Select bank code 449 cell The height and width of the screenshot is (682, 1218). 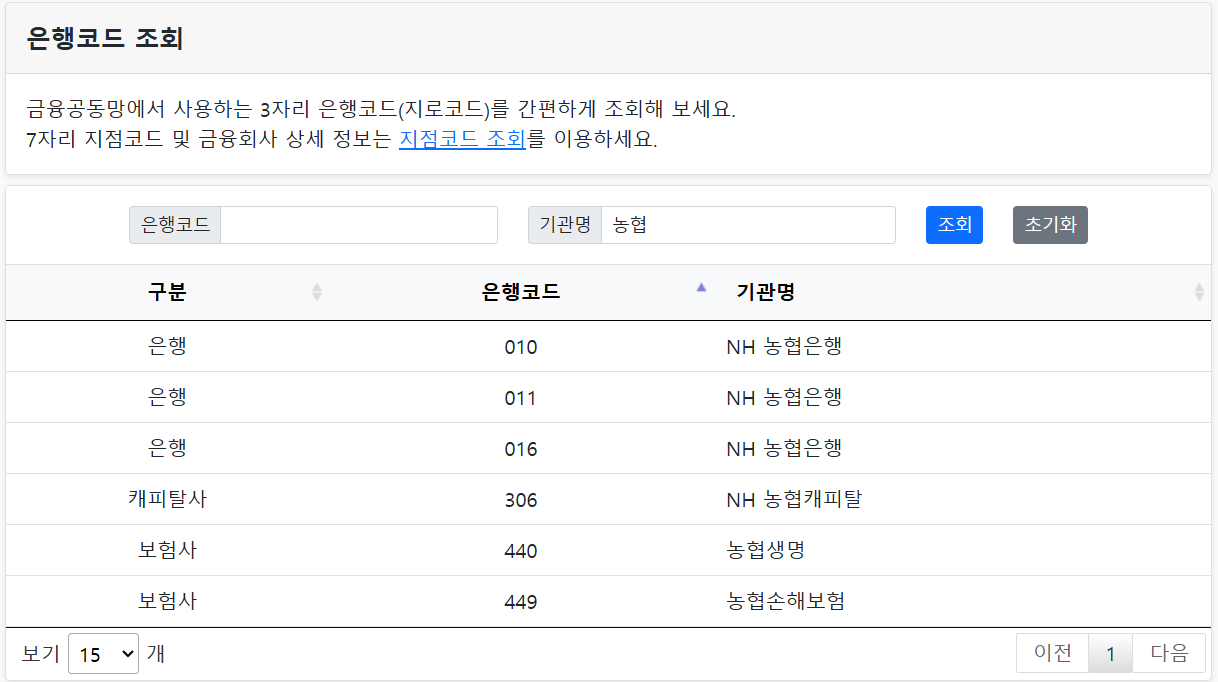(520, 602)
